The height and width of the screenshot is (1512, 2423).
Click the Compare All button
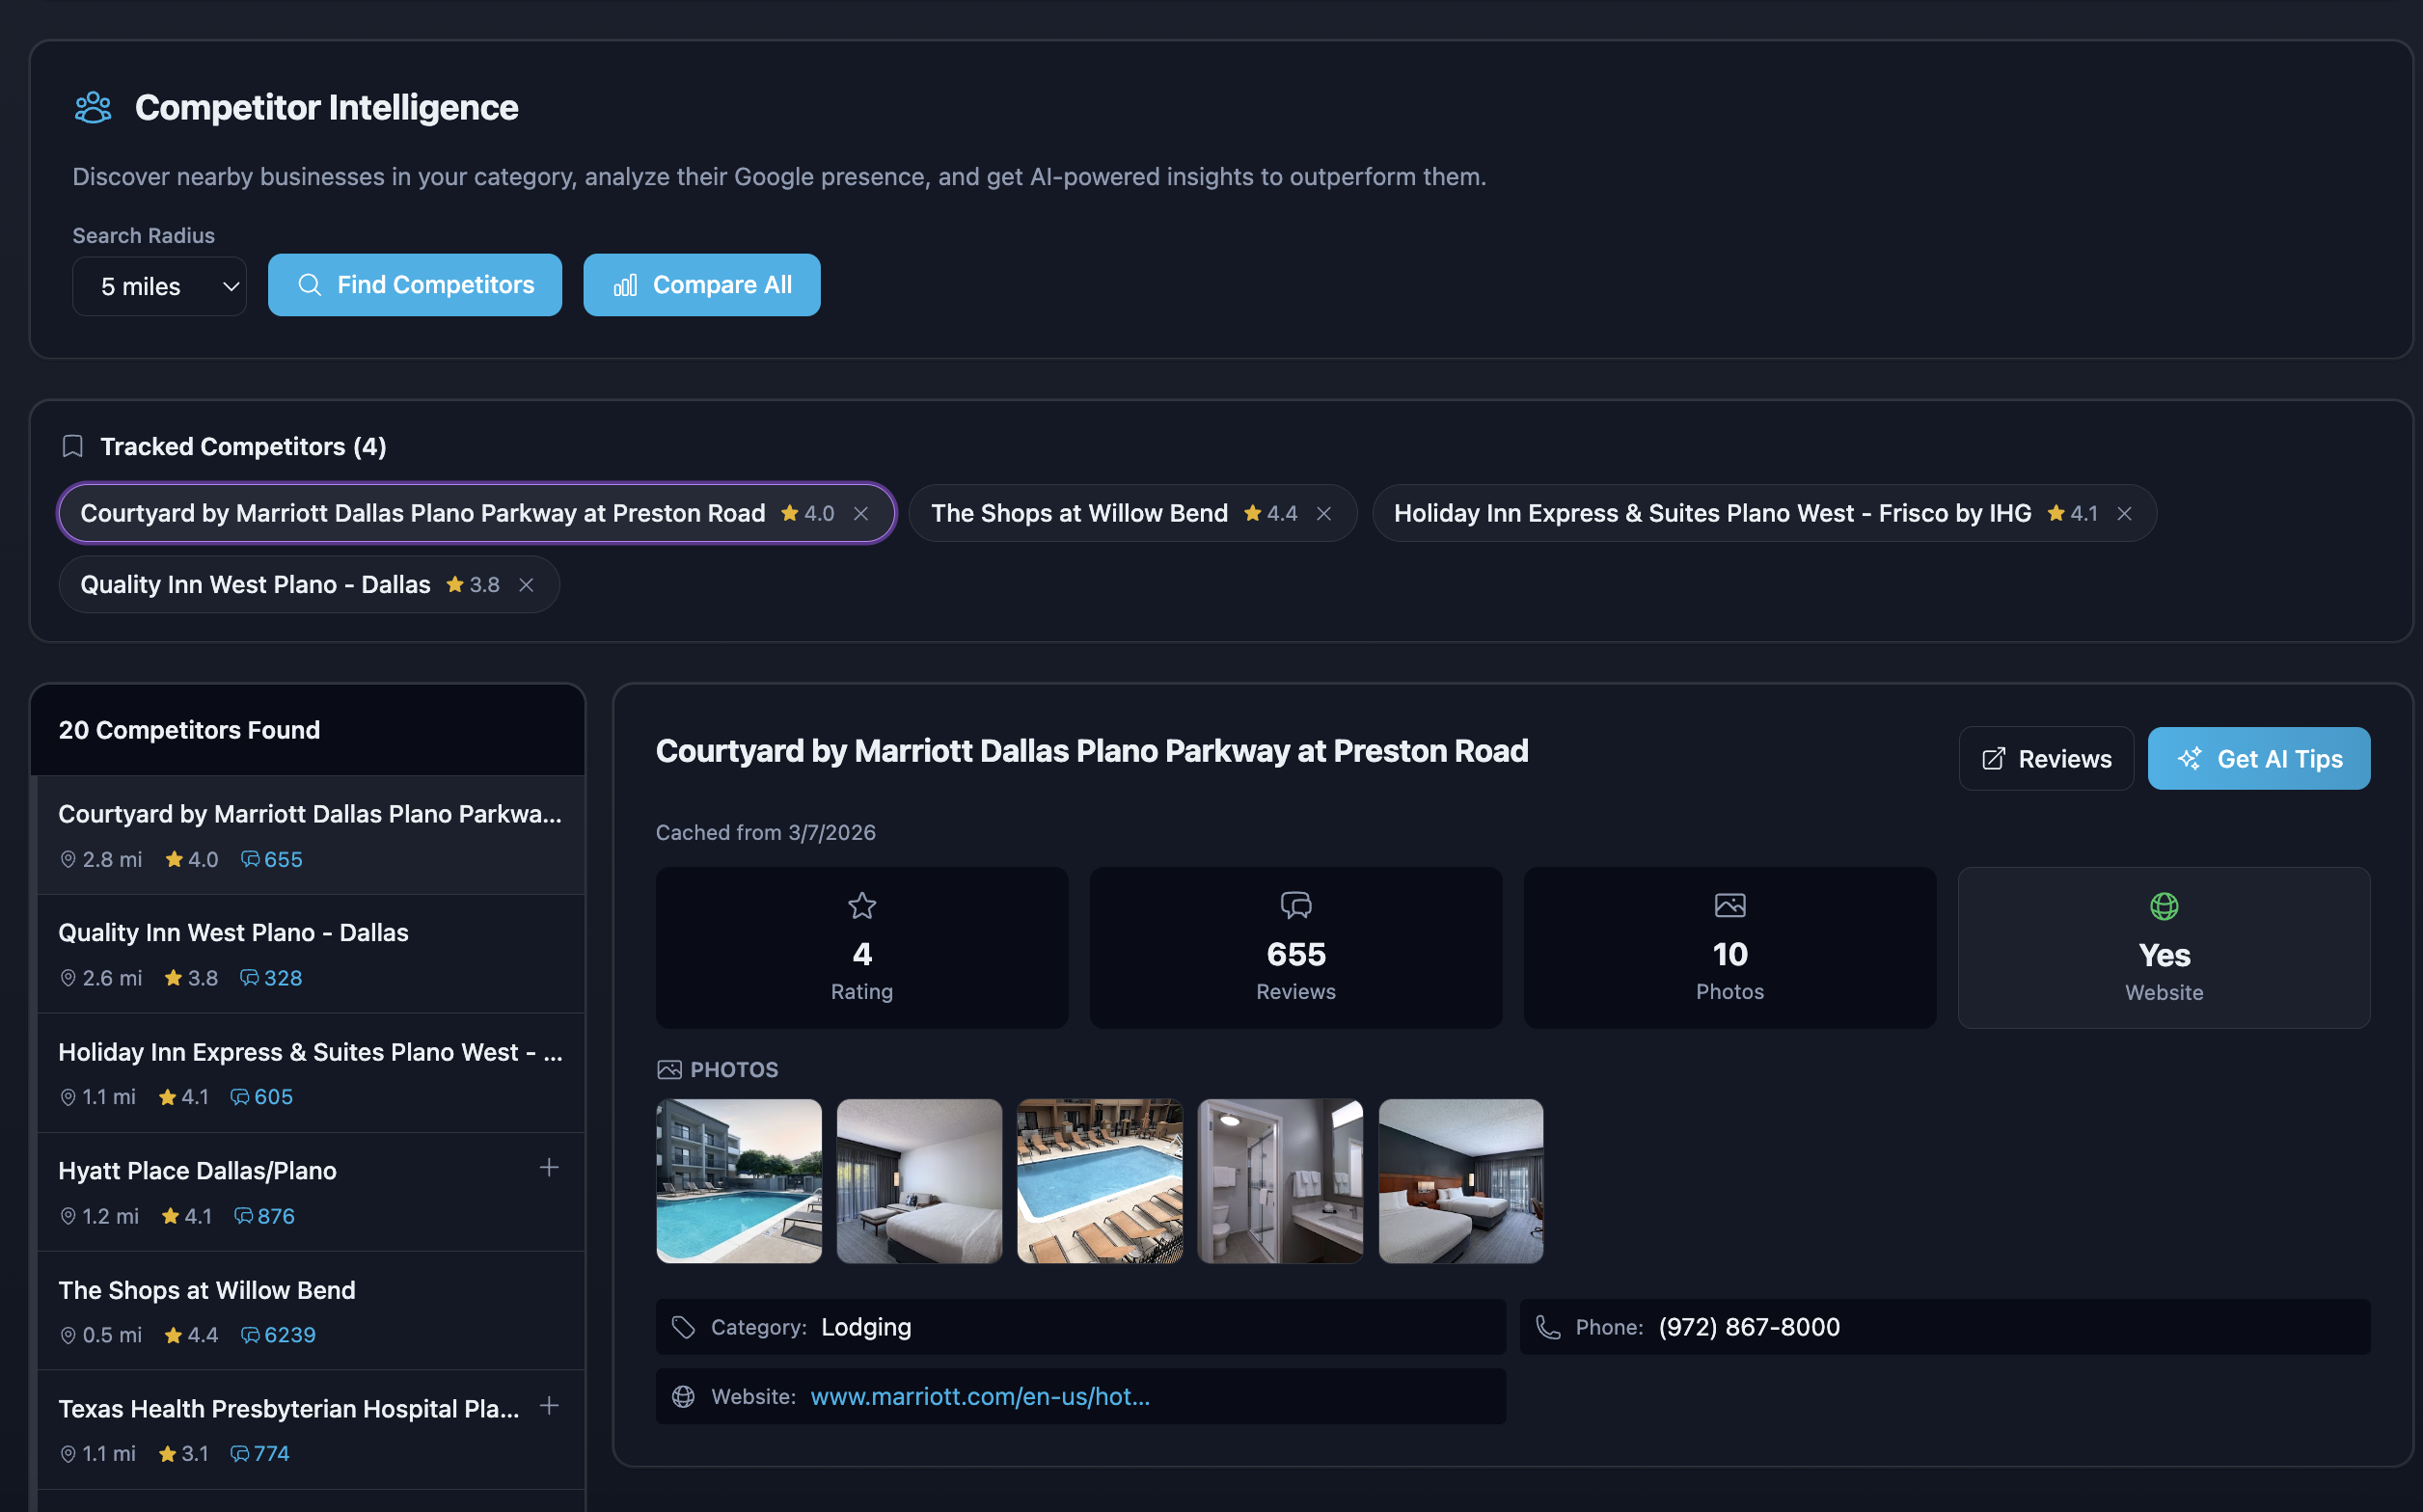[702, 285]
